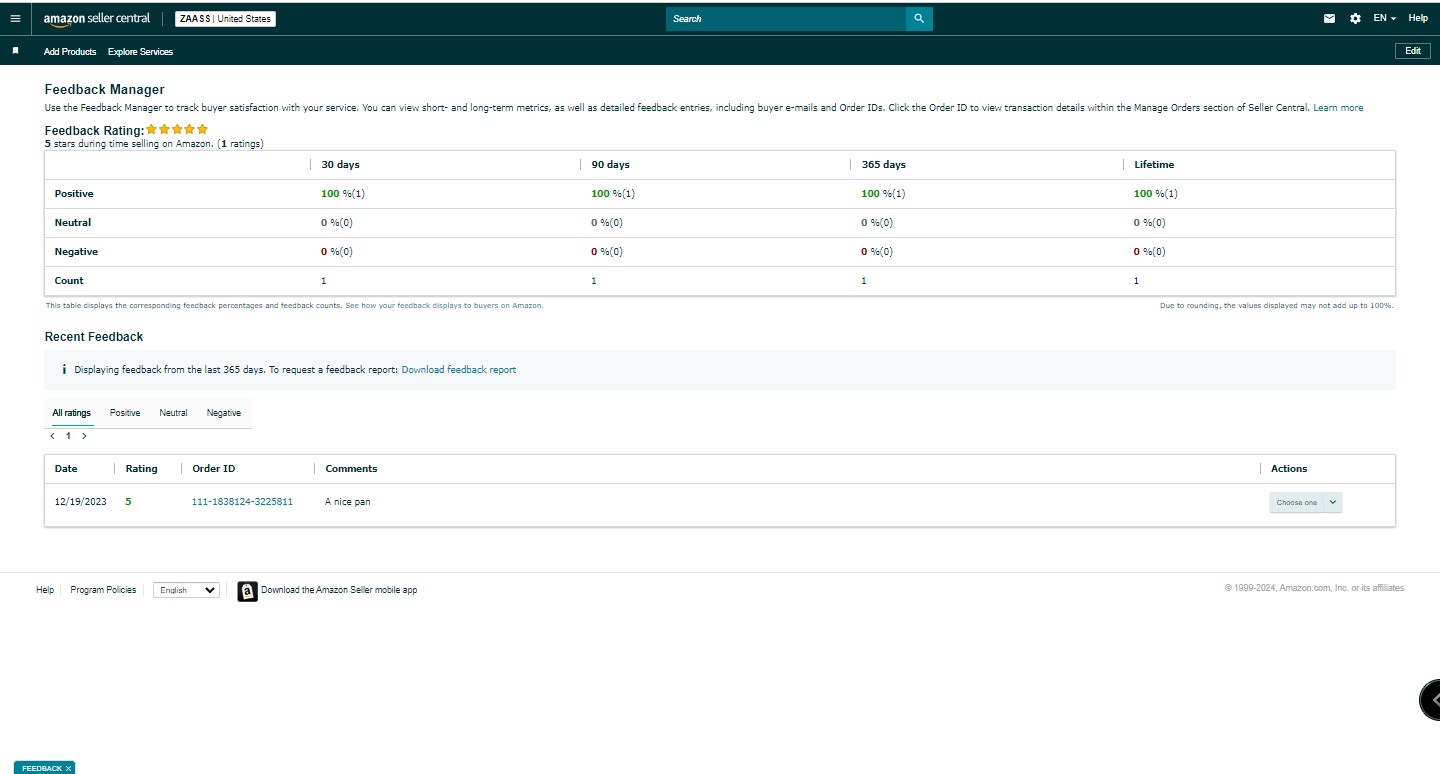Click the Edit button
1440x774 pixels.
(x=1412, y=51)
